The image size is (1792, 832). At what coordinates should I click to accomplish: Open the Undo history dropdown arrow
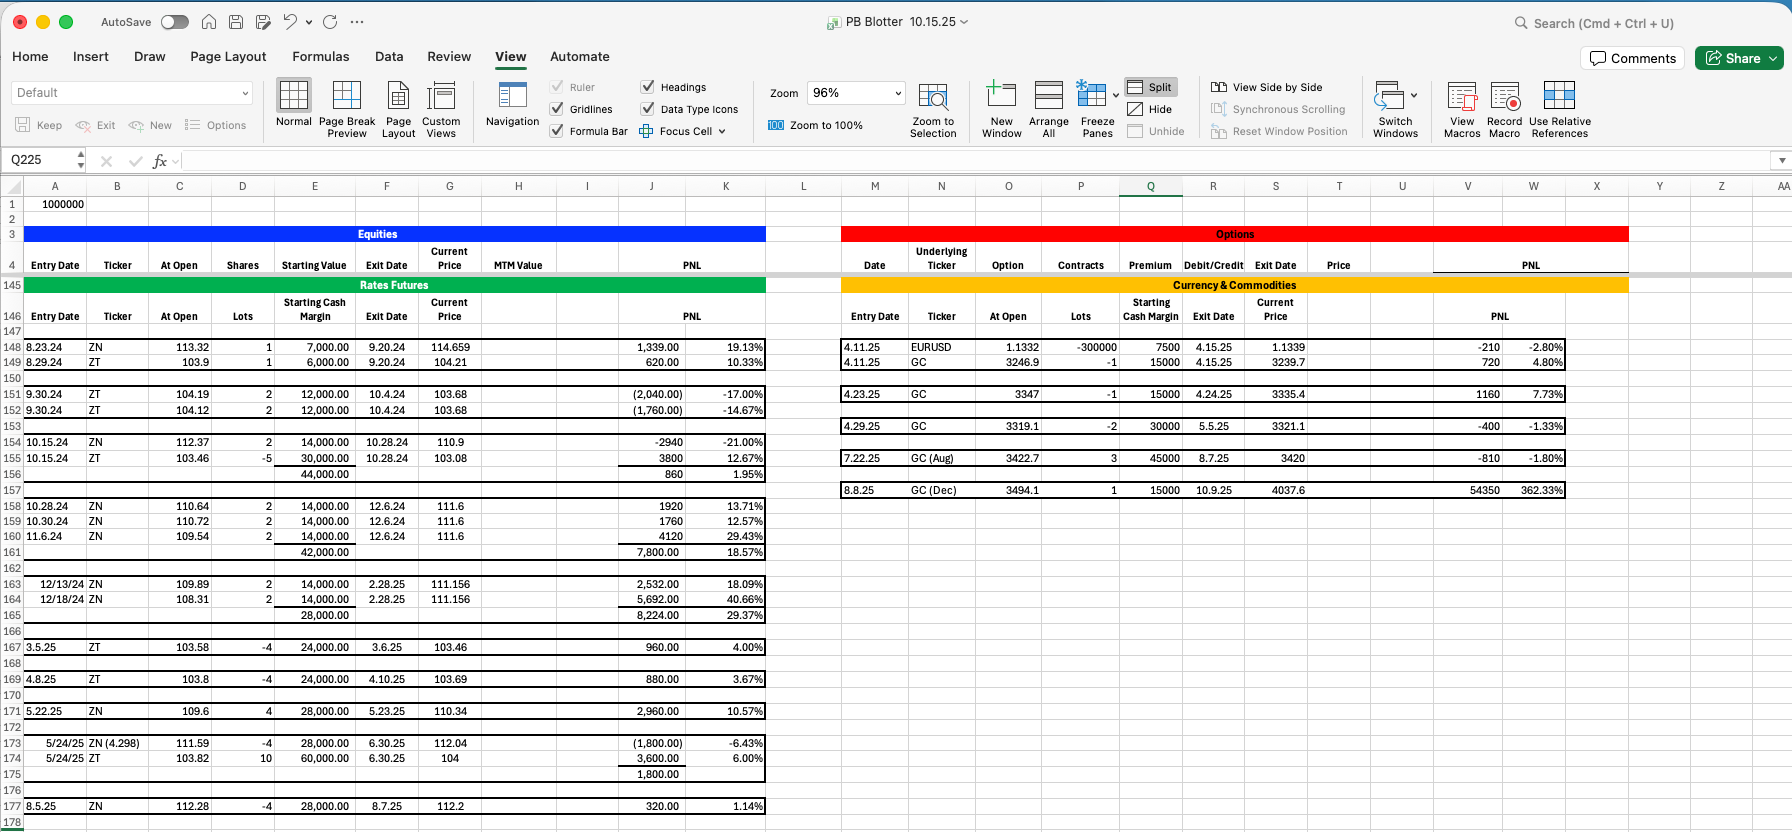pos(309,22)
